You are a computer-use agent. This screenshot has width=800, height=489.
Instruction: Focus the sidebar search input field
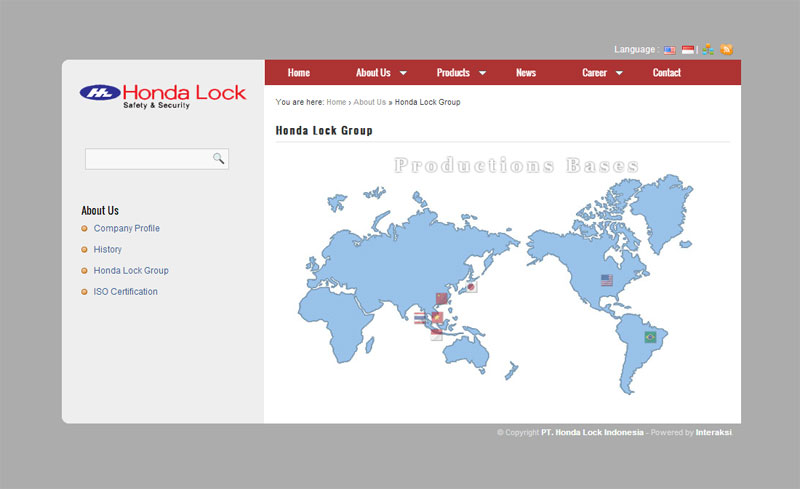[x=157, y=159]
